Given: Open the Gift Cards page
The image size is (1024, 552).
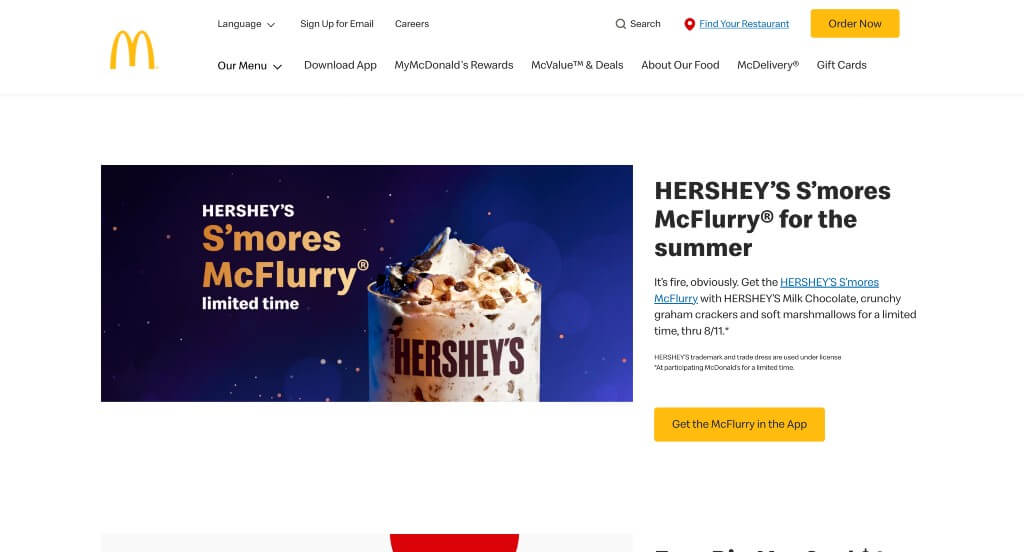Looking at the screenshot, I should [841, 65].
